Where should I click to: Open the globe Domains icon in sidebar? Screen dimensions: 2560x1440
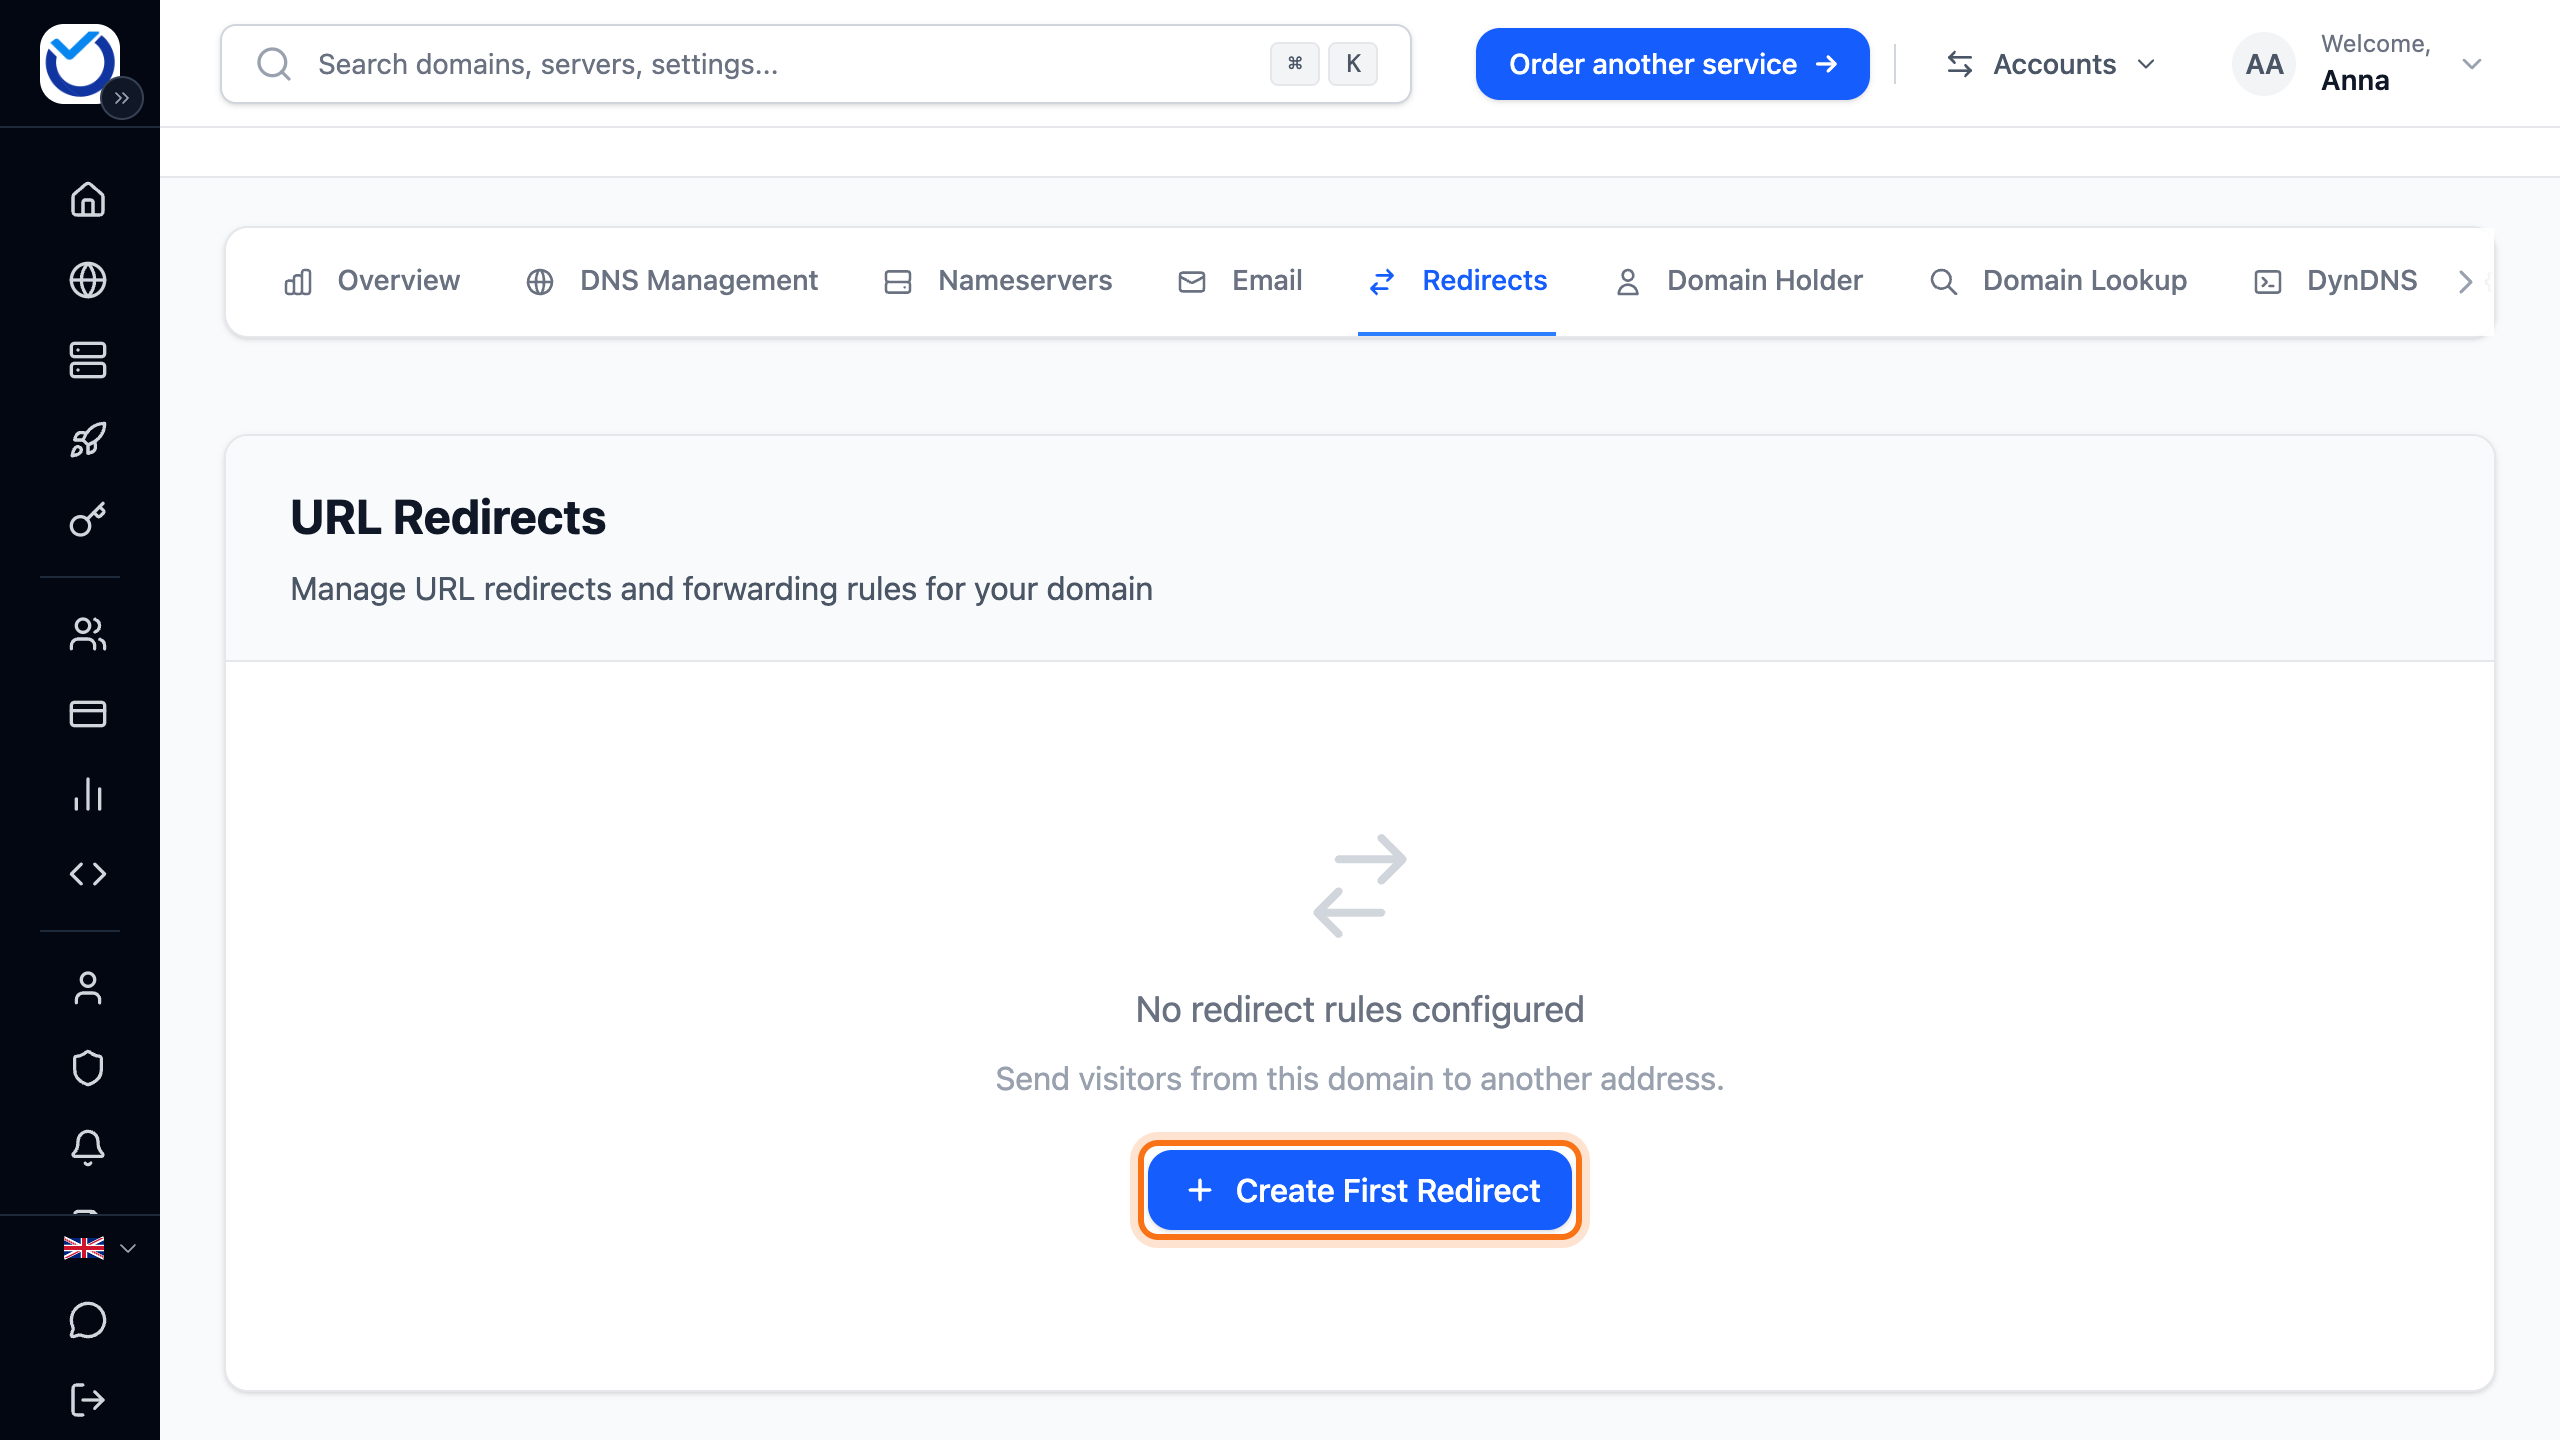click(x=88, y=280)
